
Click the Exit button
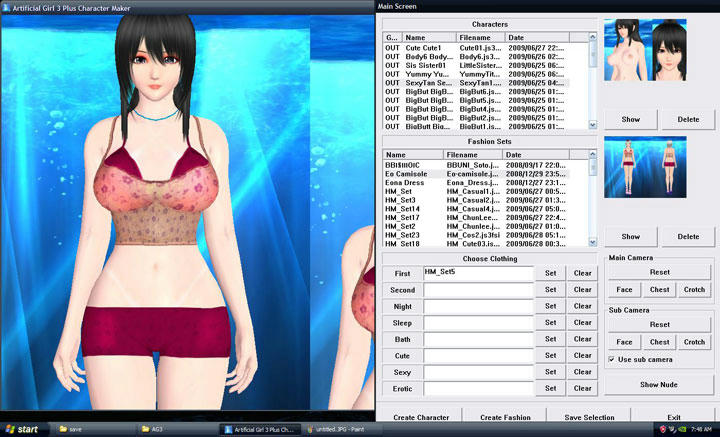pos(674,417)
